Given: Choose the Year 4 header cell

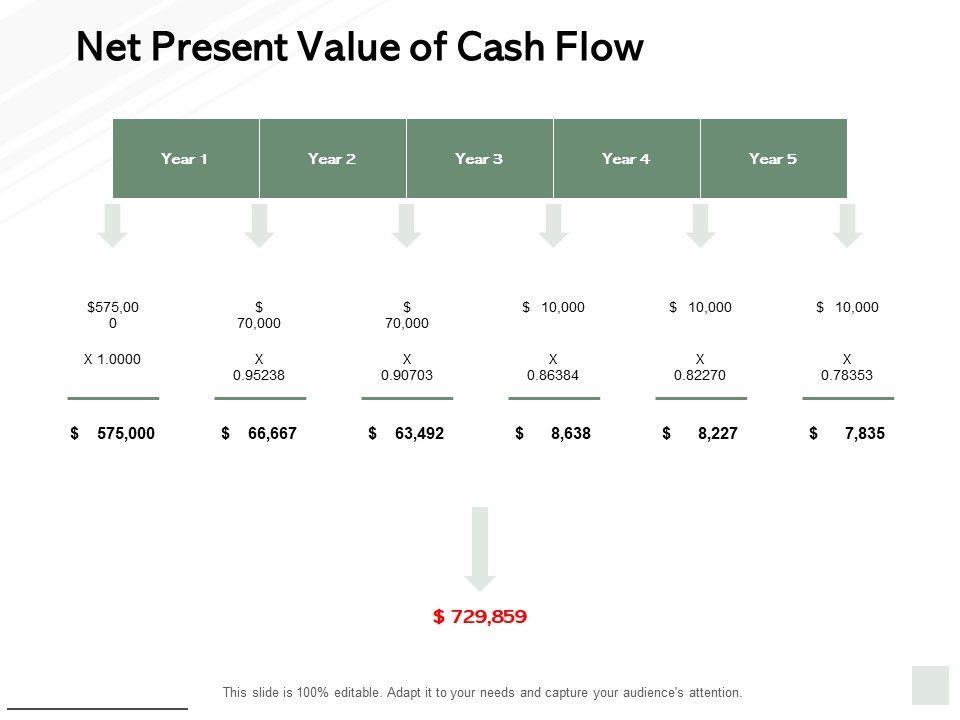Looking at the screenshot, I should pos(626,158).
